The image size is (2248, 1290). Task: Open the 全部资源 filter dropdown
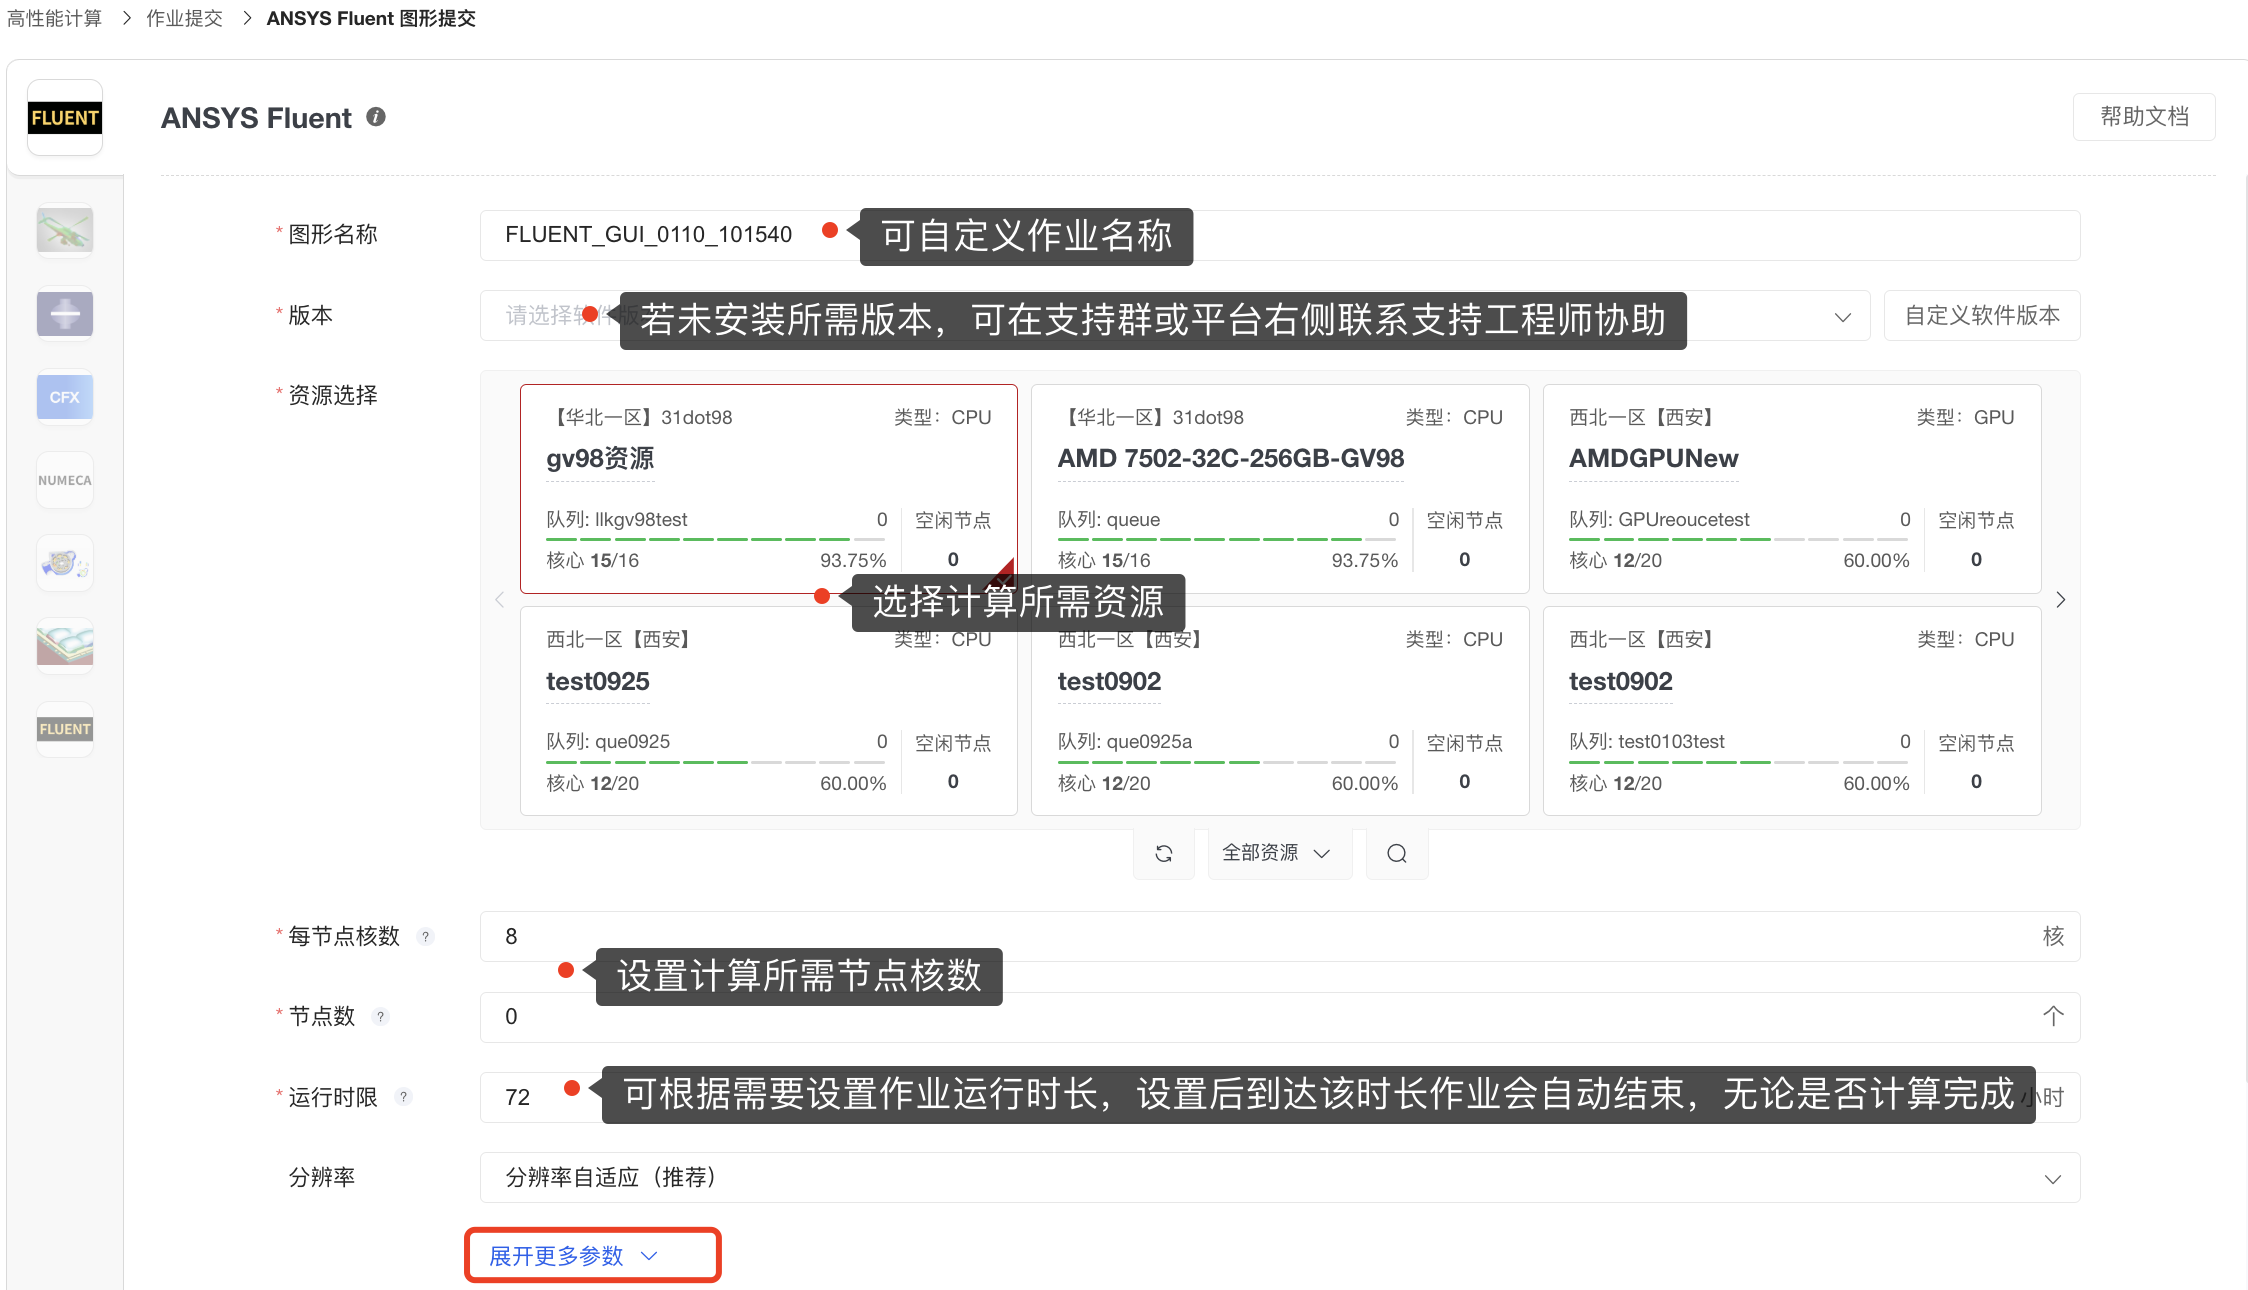point(1278,853)
